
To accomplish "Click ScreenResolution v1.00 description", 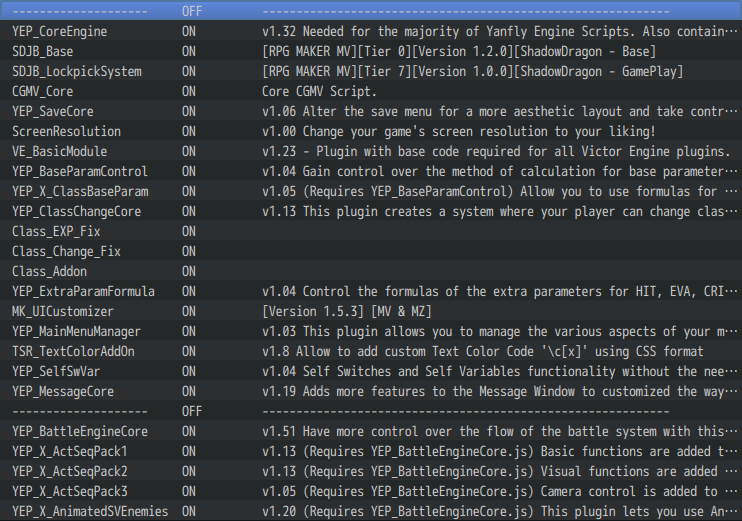I will click(x=459, y=131).
